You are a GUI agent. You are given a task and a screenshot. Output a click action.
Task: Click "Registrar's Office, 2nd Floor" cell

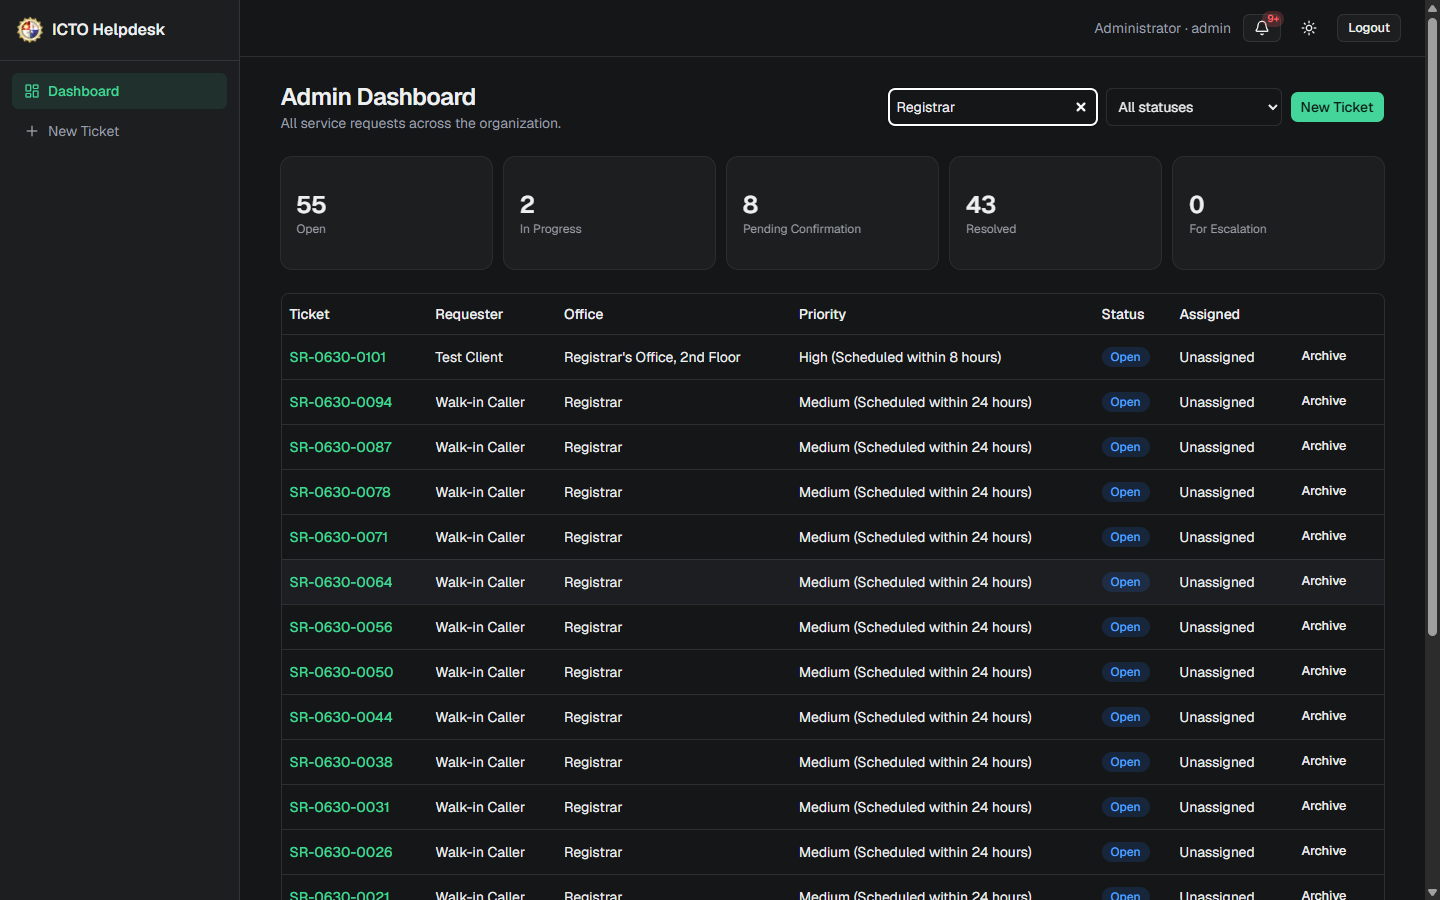tap(652, 357)
